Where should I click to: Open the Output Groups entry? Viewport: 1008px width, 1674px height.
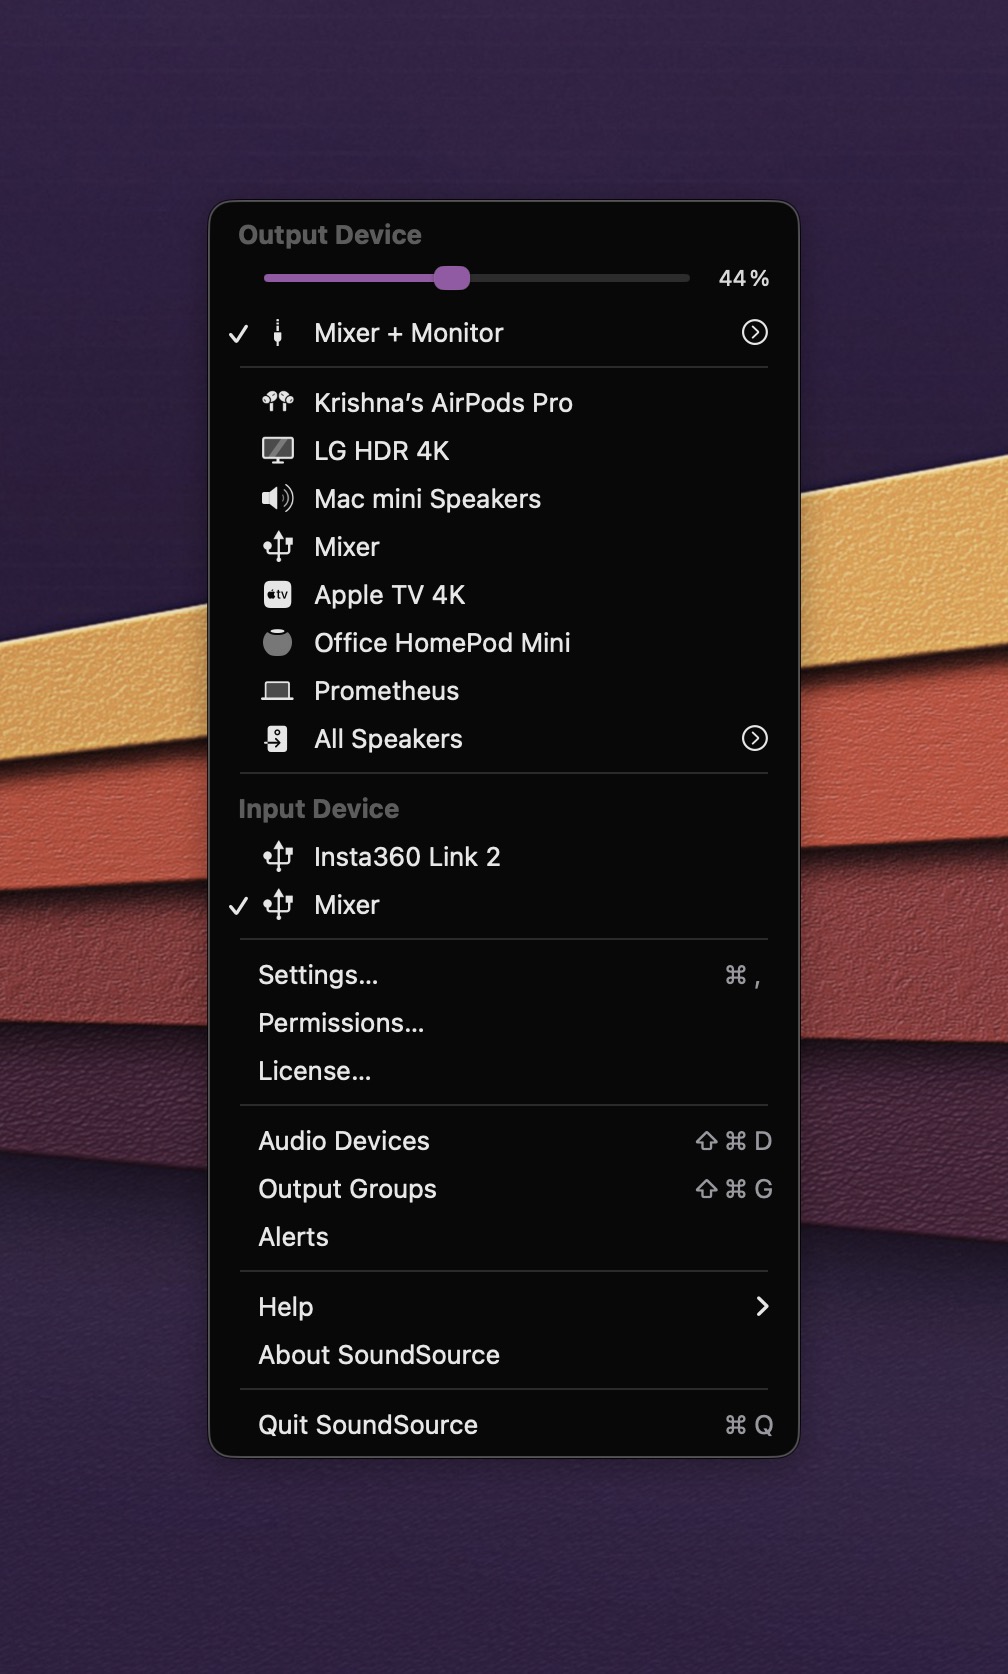pos(347,1189)
